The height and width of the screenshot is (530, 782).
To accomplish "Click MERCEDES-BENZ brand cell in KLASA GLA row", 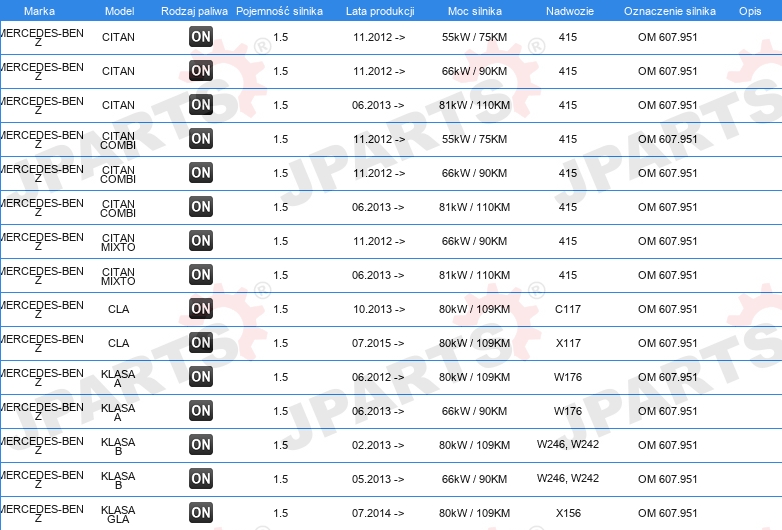I will pos(41,514).
